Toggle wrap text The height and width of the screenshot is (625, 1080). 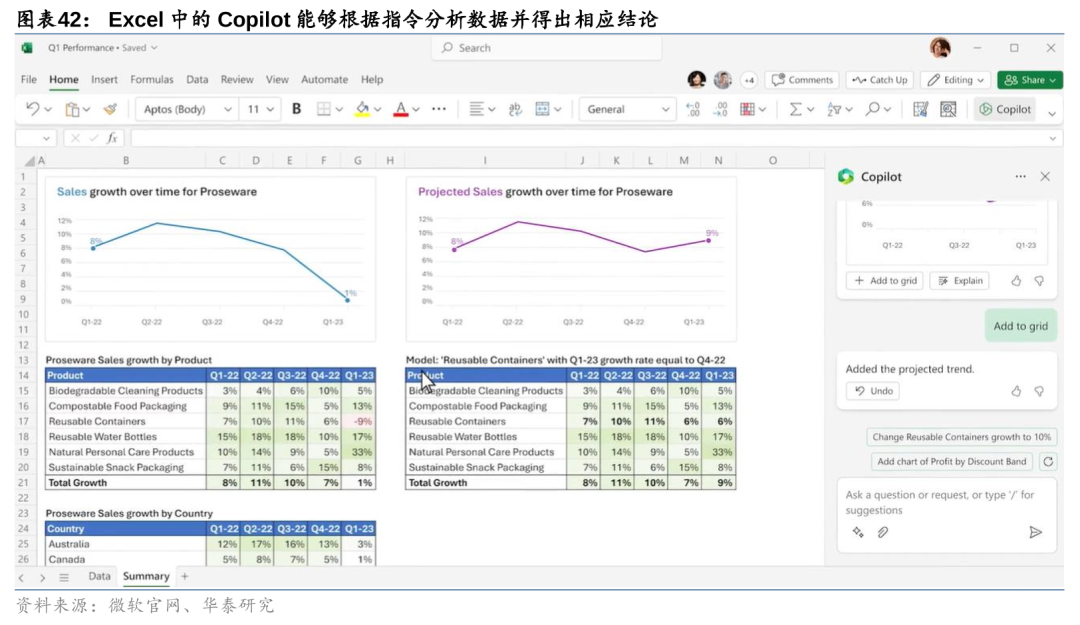(x=515, y=109)
